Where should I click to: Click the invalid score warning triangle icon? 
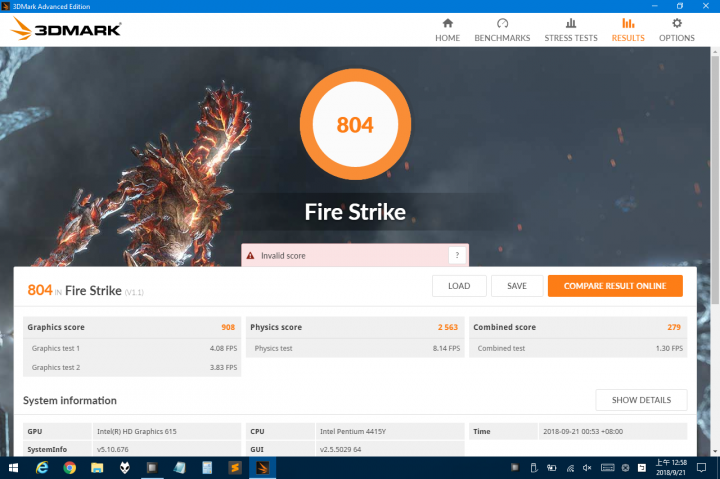tap(250, 256)
